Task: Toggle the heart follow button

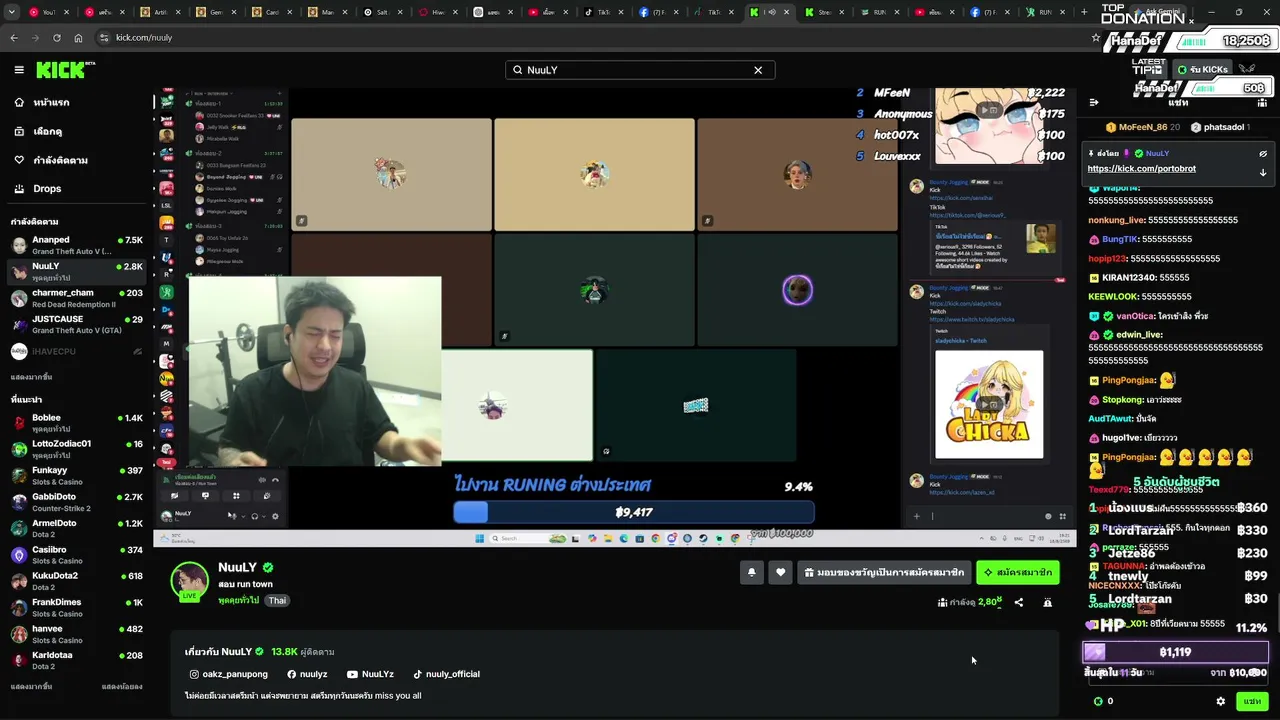Action: (781, 572)
